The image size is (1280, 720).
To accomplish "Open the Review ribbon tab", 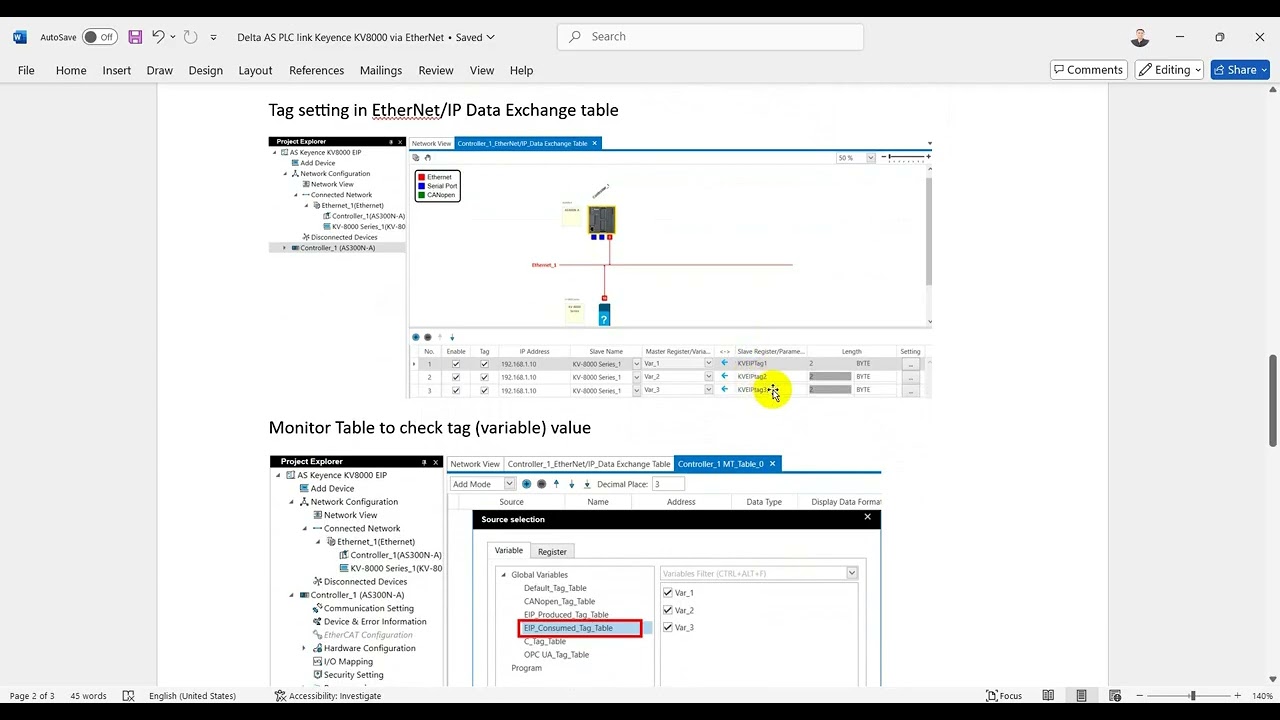I will click(436, 70).
